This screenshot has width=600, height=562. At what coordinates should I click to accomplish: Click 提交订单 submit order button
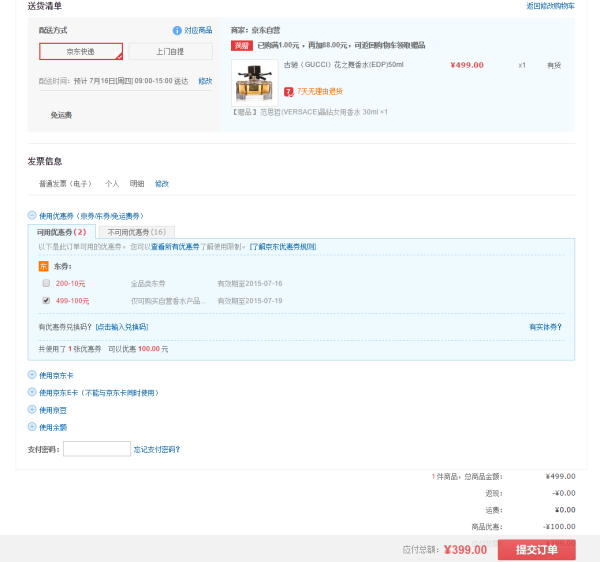coord(536,550)
